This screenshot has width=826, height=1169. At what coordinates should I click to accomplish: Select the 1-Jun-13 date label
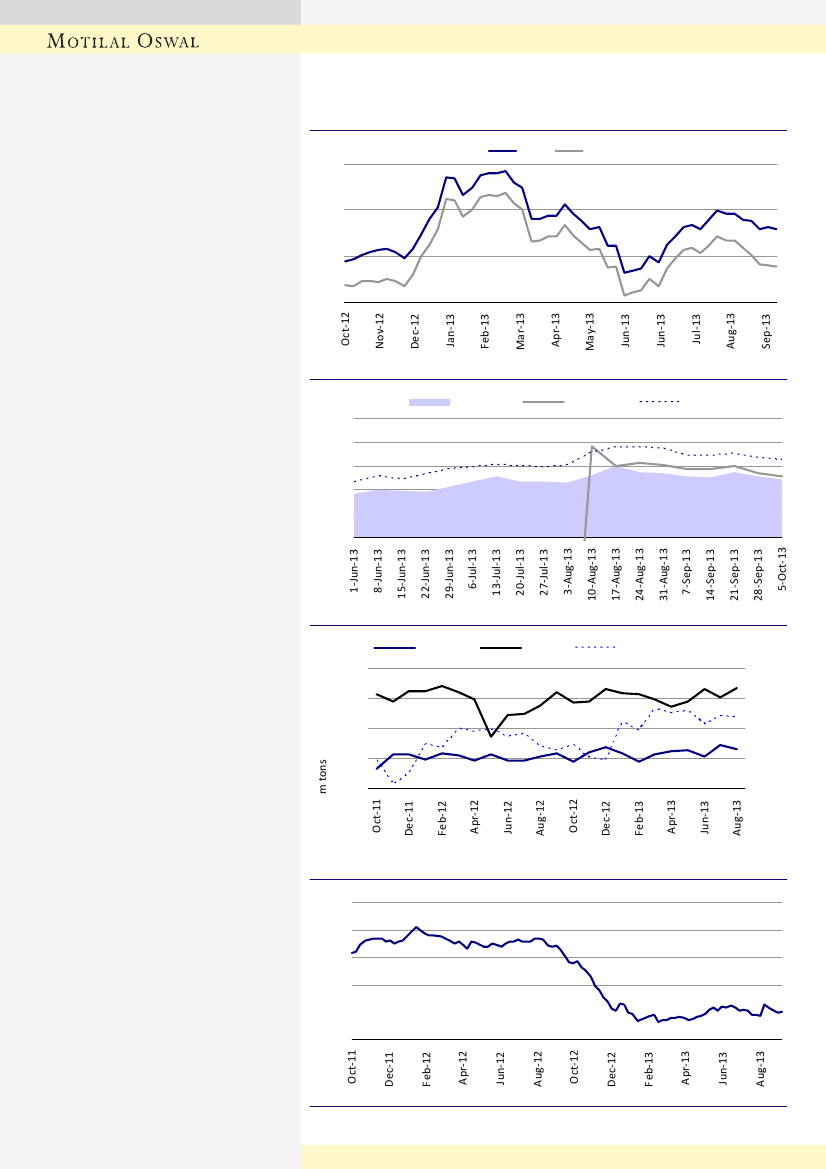pyautogui.click(x=354, y=573)
